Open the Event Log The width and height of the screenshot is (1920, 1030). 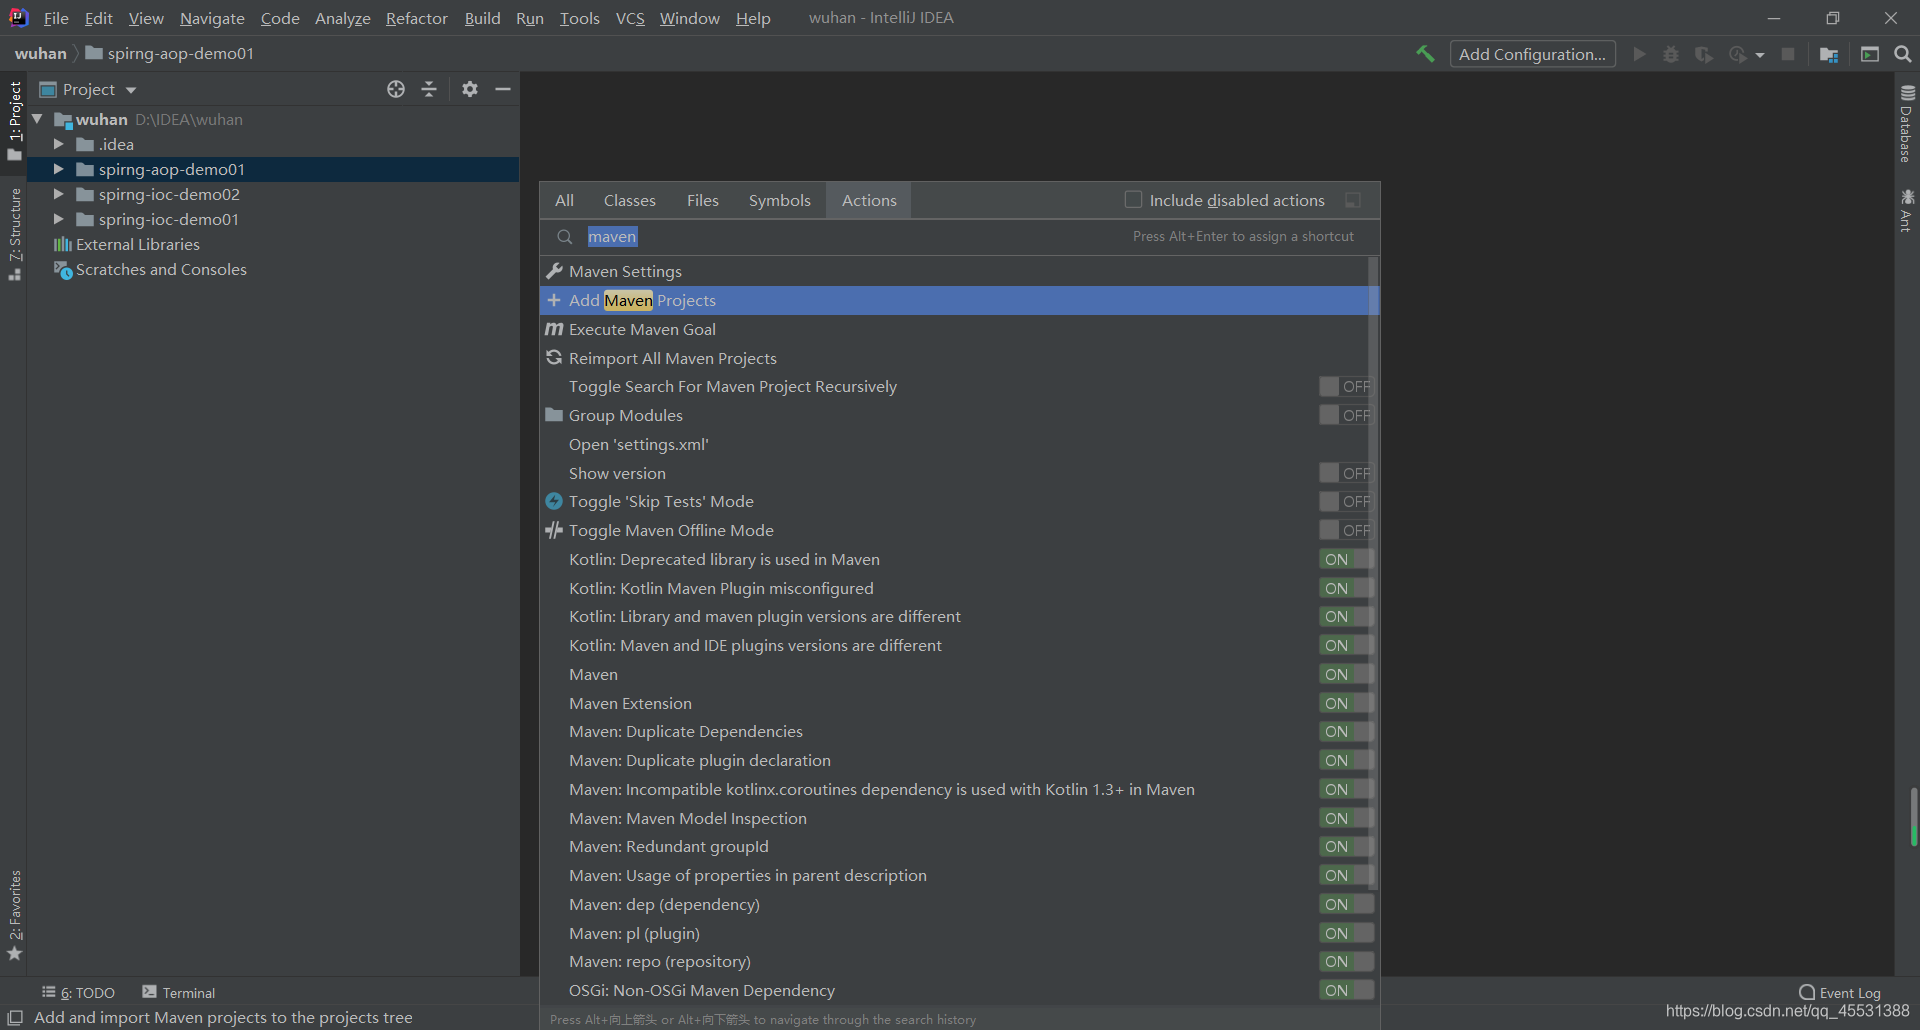tap(1840, 993)
